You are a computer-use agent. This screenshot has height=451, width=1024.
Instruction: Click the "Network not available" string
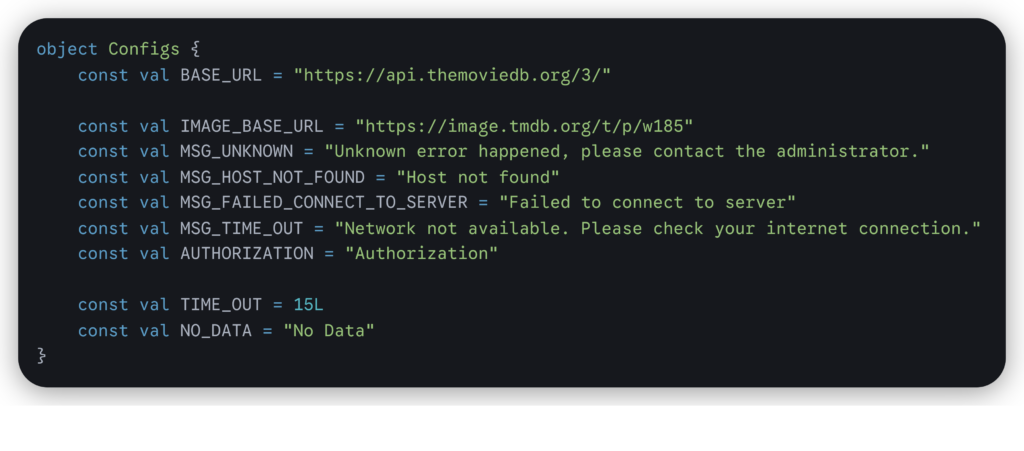(657, 228)
